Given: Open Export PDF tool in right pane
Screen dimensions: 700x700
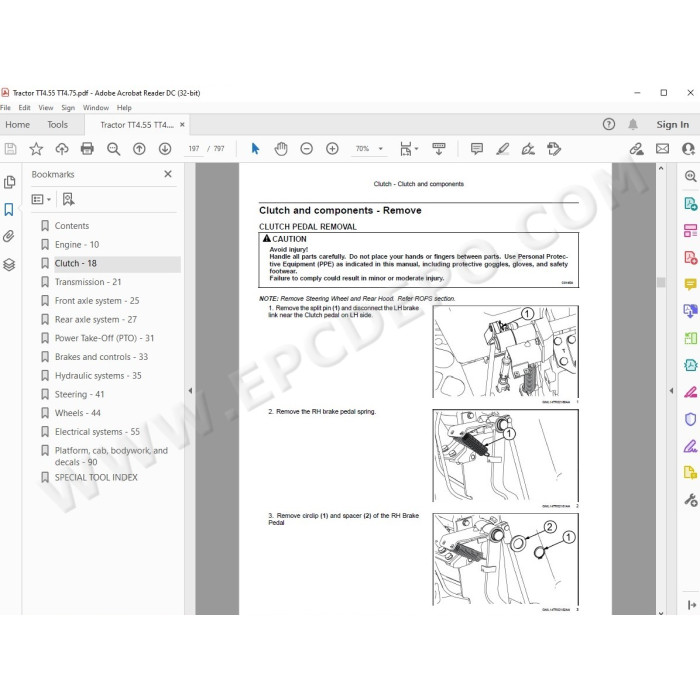Looking at the screenshot, I should pyautogui.click(x=690, y=204).
